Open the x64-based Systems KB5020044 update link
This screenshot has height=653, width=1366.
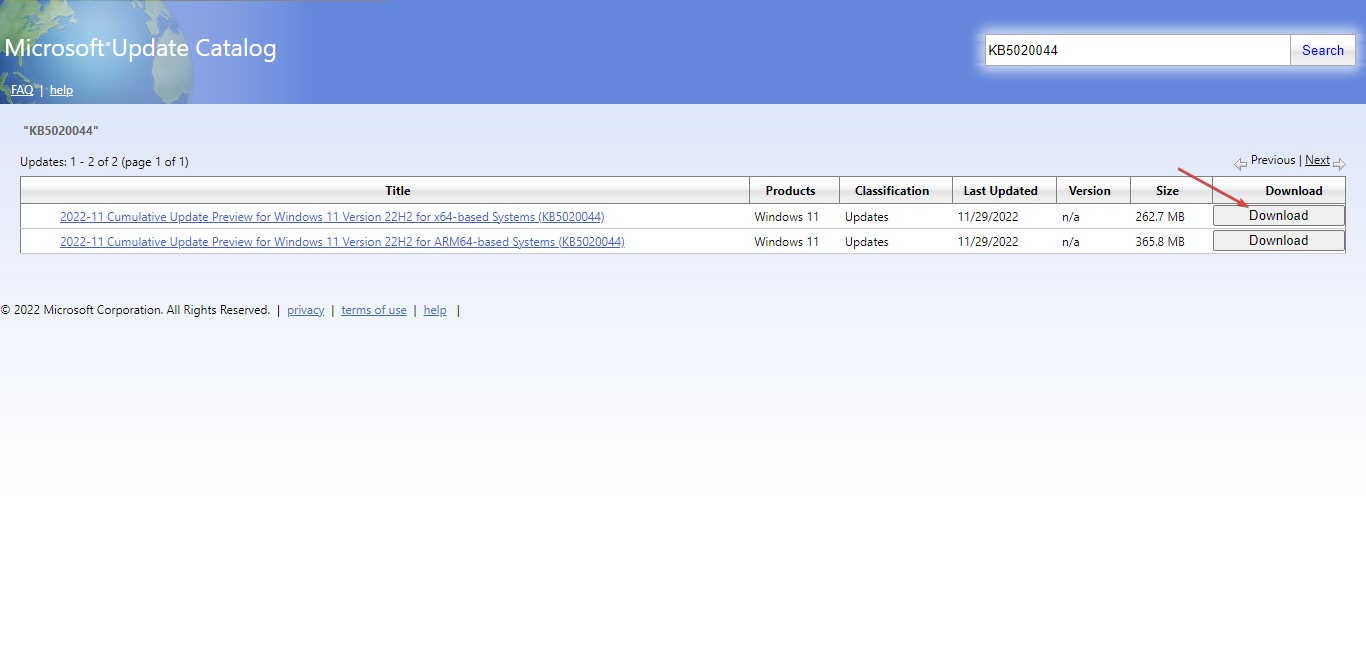332,217
